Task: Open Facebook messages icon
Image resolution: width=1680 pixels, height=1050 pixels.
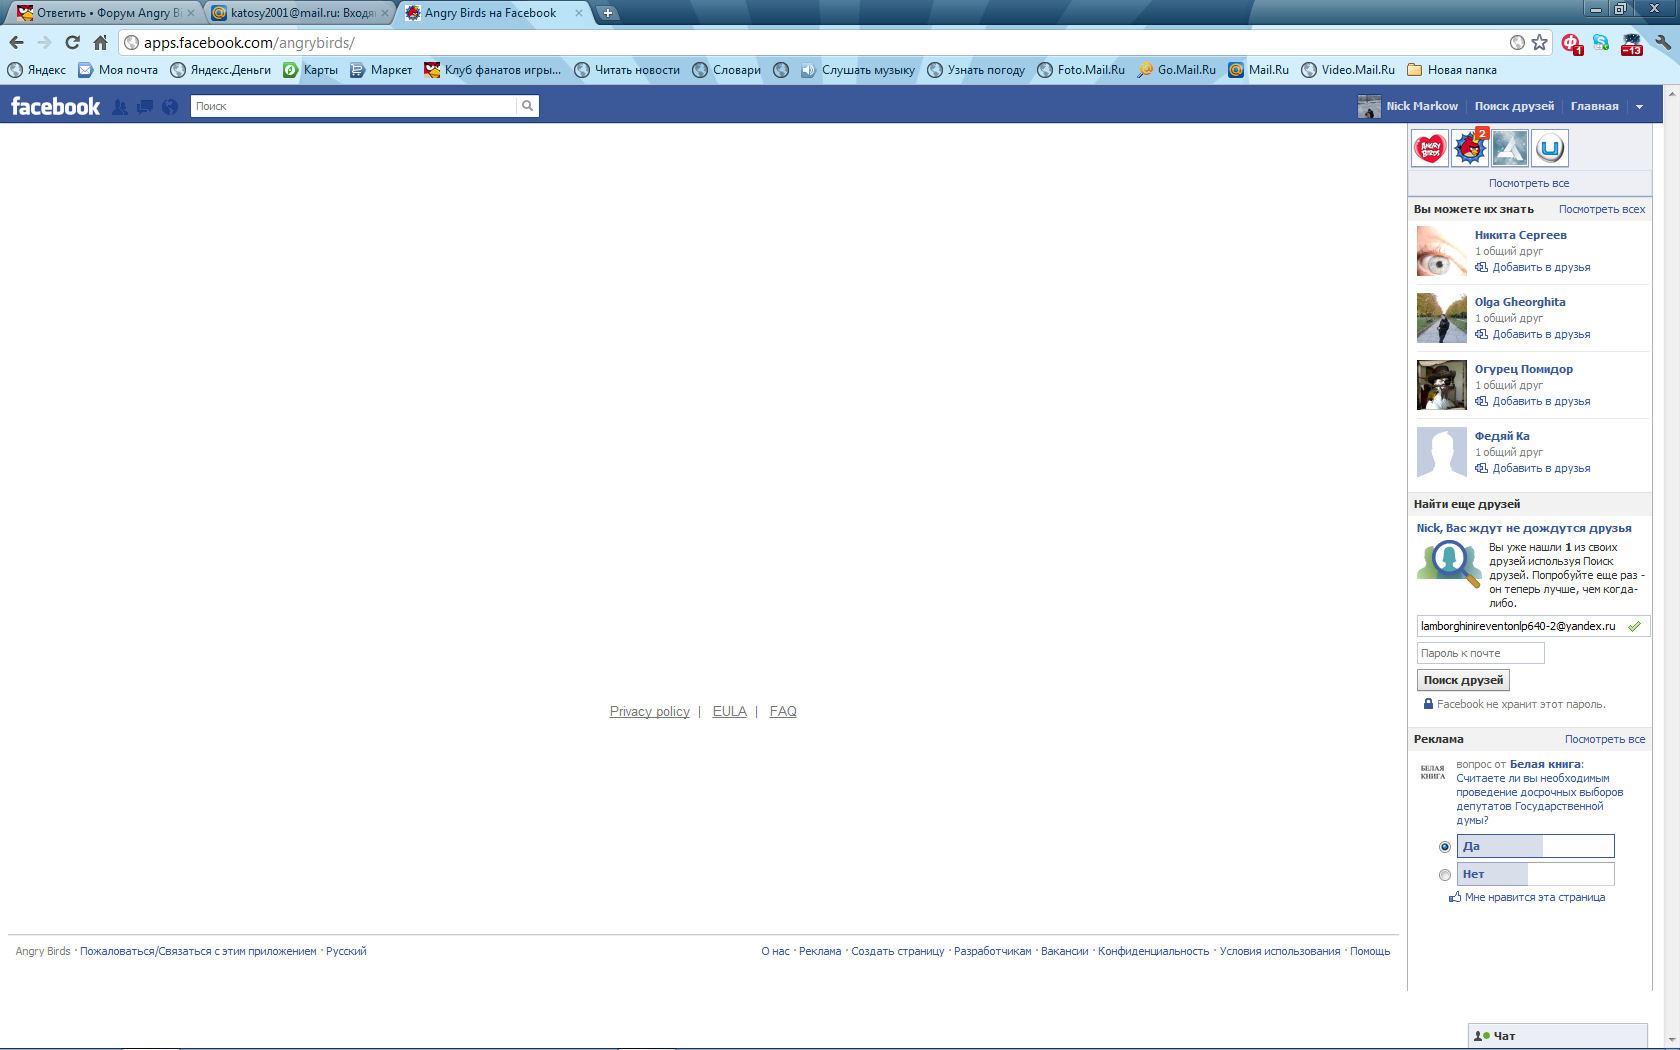Action: [x=145, y=107]
